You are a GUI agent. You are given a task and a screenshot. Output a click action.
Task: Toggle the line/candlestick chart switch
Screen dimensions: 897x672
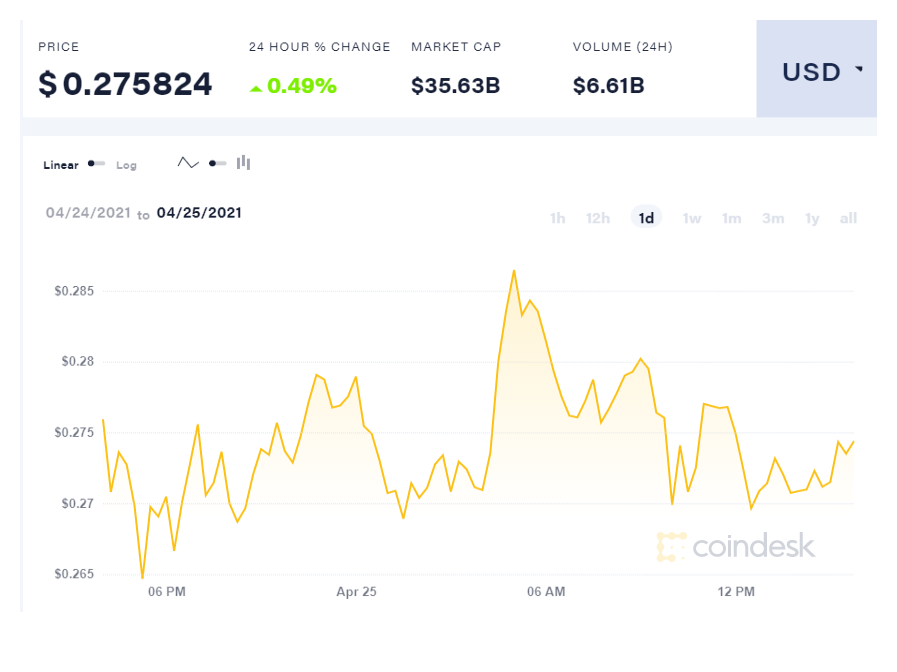[x=217, y=164]
